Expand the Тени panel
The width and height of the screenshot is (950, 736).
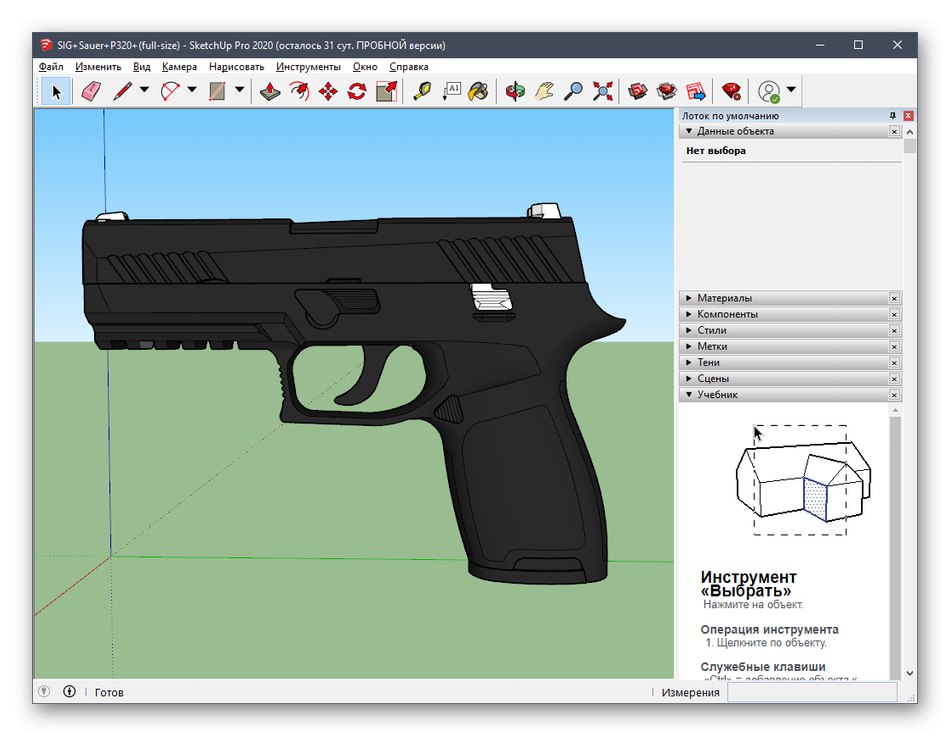(x=689, y=362)
